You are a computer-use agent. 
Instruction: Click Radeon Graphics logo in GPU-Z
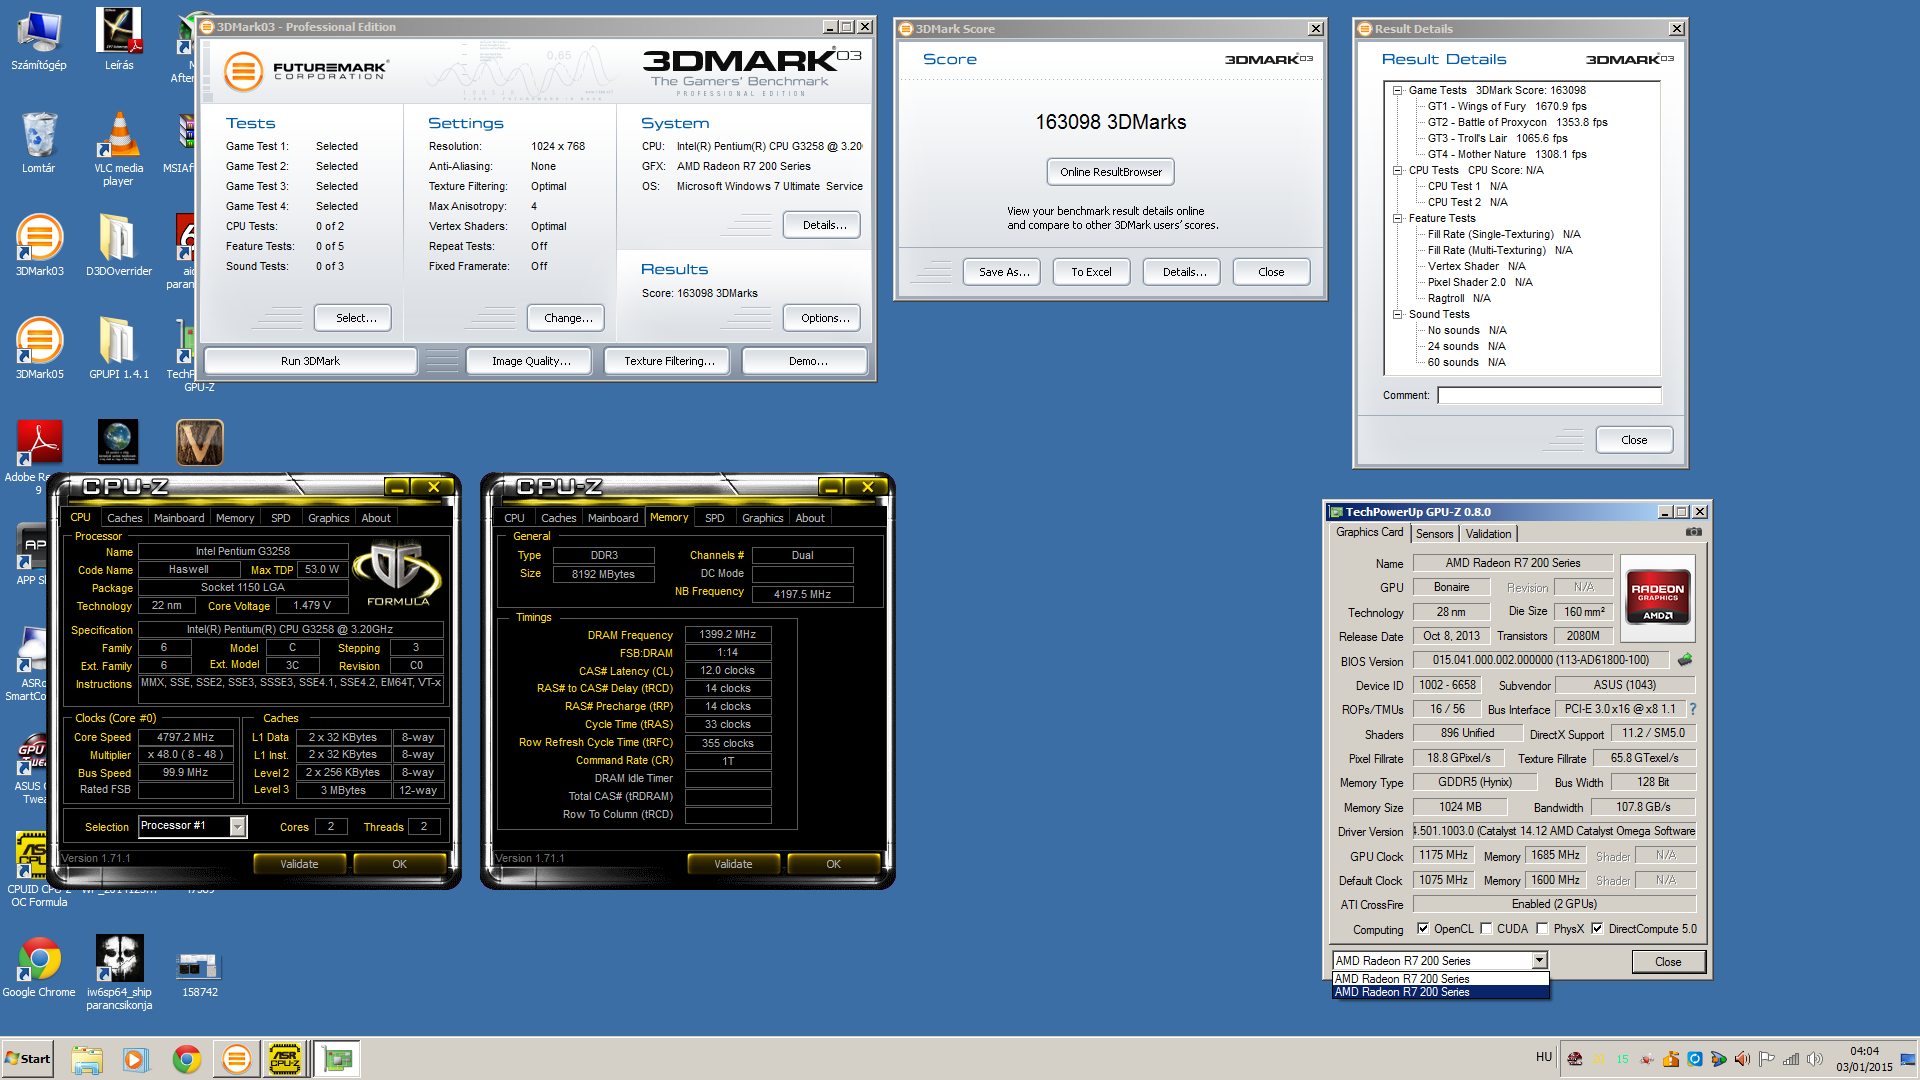click(x=1658, y=597)
